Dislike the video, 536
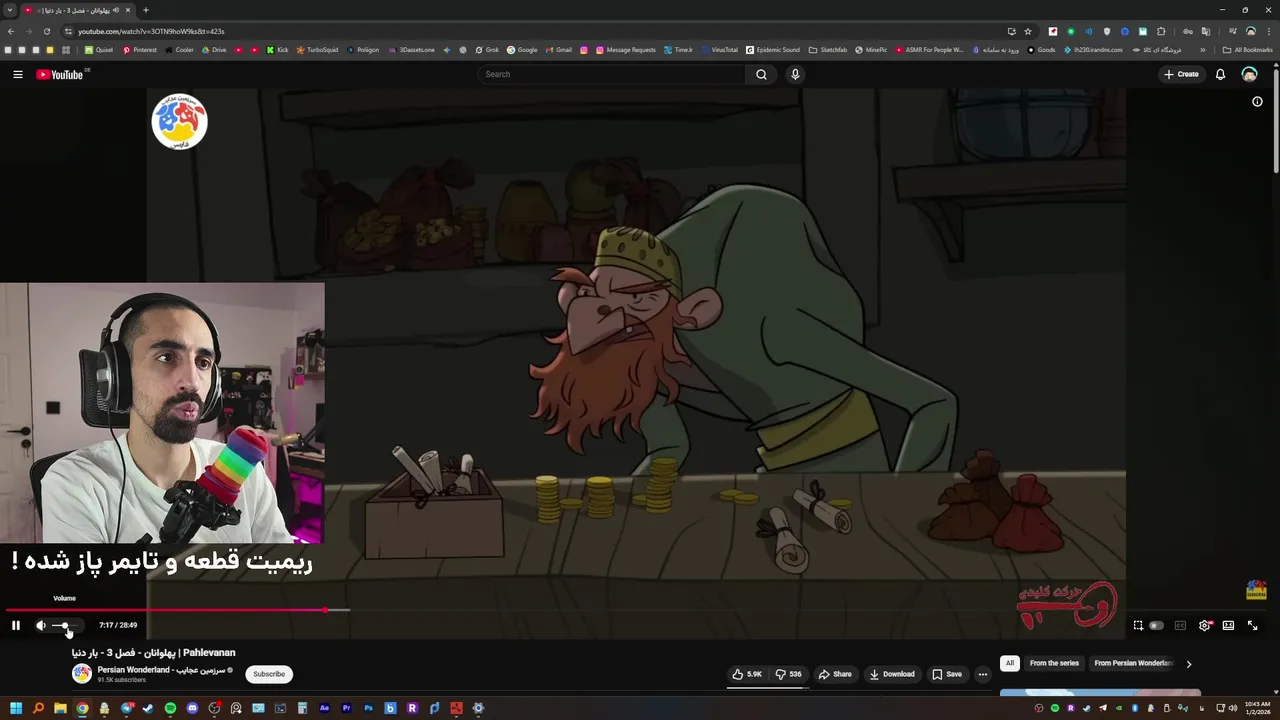 pyautogui.click(x=789, y=674)
